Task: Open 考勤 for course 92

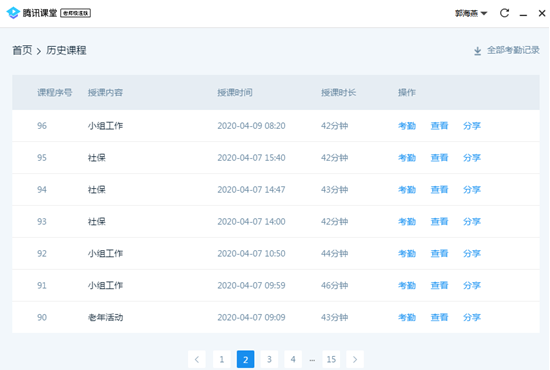Action: click(x=407, y=254)
